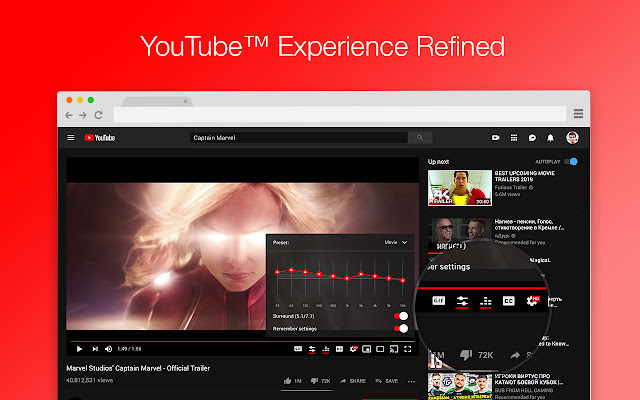Close the browser tab with the x
Screen dimensions: 640x400
(x=185, y=101)
